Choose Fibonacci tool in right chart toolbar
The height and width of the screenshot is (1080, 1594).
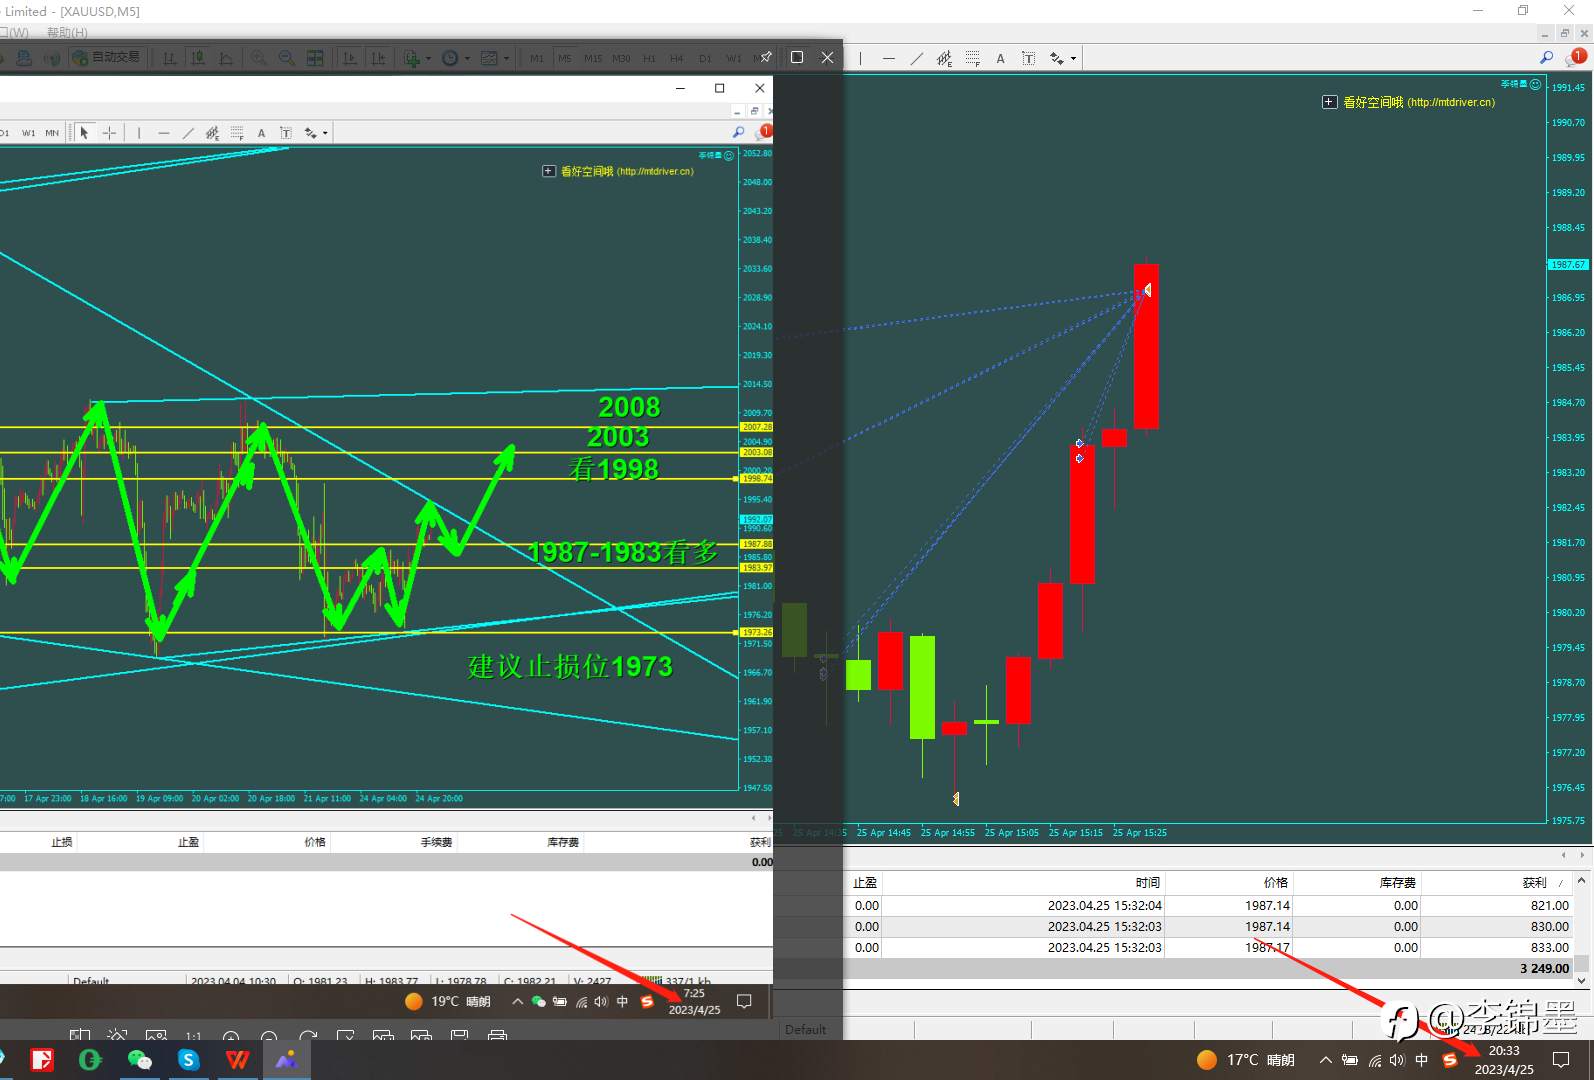(972, 58)
